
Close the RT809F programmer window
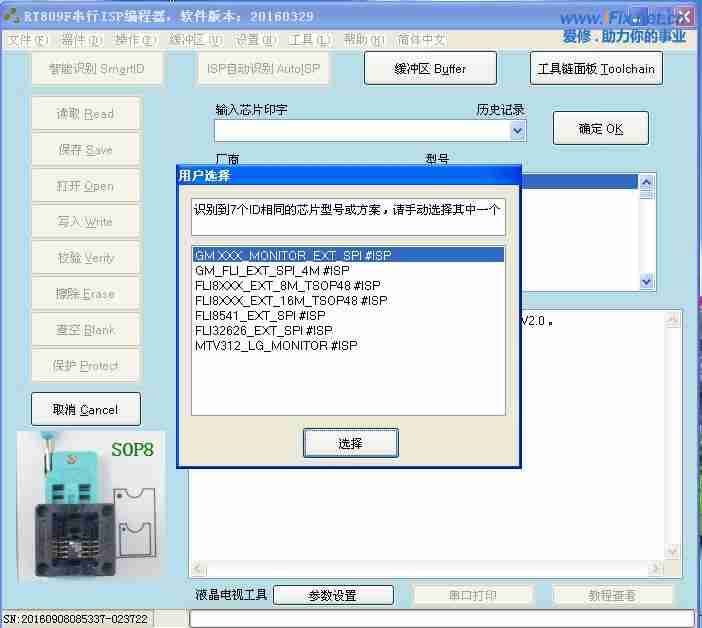click(x=683, y=17)
